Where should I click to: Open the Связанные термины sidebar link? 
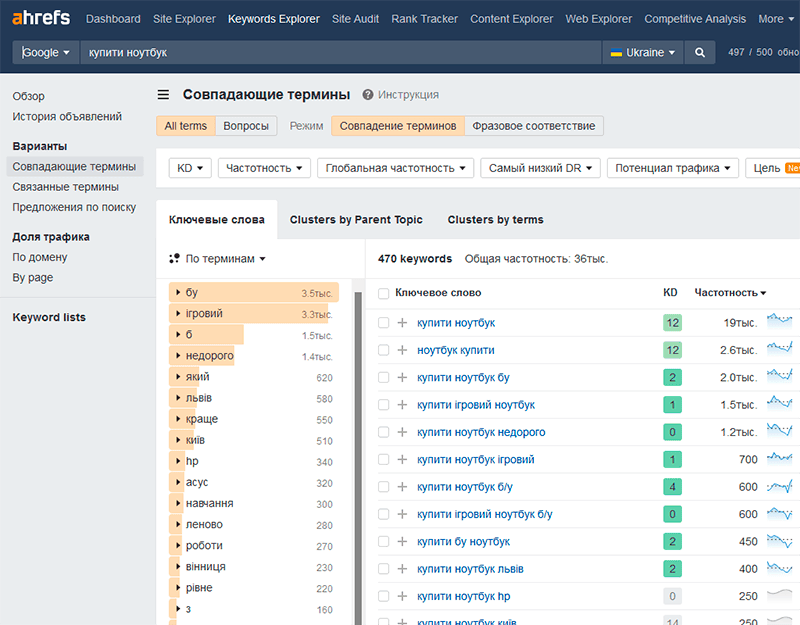pyautogui.click(x=66, y=187)
